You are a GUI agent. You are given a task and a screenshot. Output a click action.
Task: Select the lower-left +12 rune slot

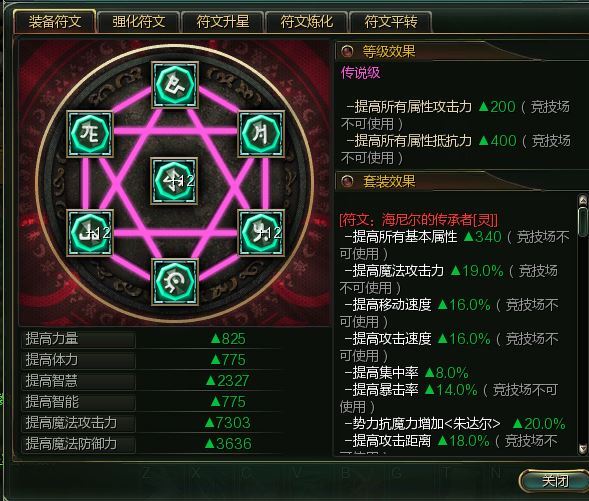[90, 233]
